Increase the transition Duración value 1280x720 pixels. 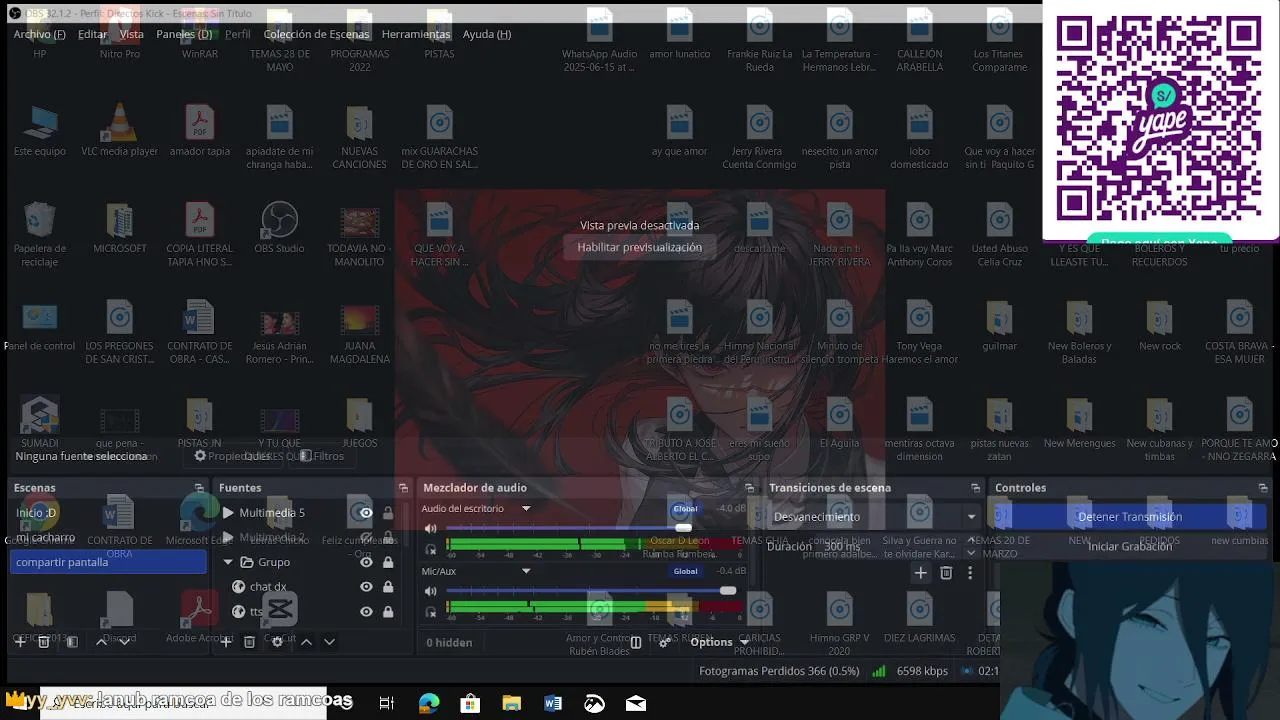coord(971,541)
